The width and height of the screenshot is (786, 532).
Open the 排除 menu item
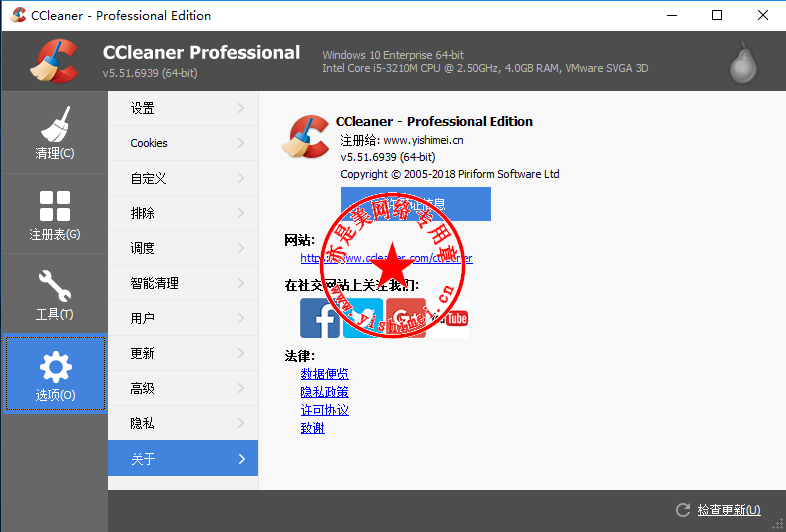(x=183, y=213)
